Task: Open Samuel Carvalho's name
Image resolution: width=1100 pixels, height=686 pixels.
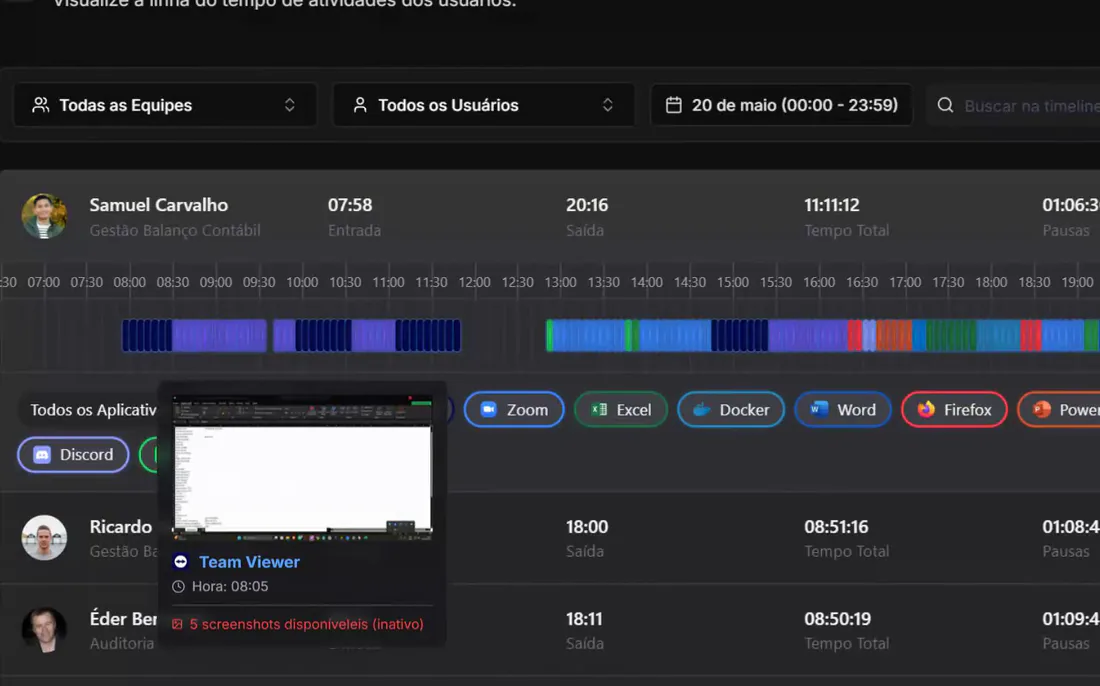Action: 159,206
